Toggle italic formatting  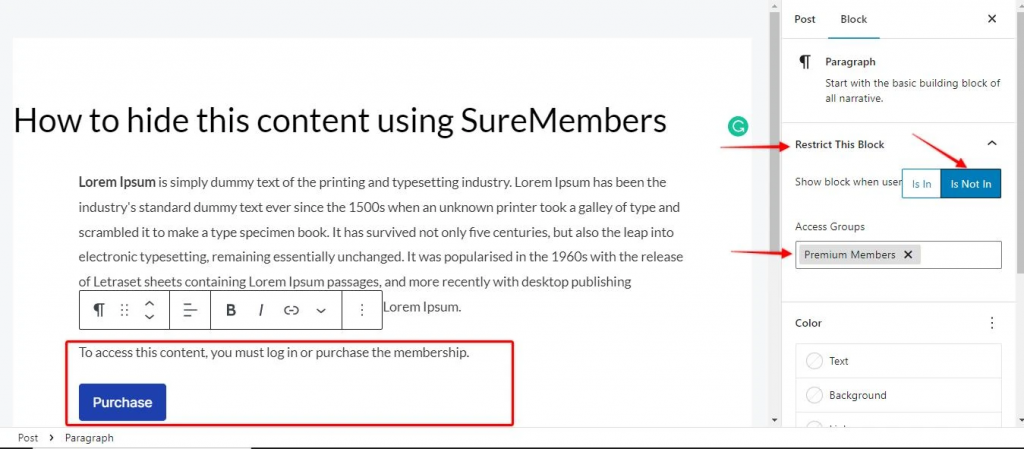(261, 310)
